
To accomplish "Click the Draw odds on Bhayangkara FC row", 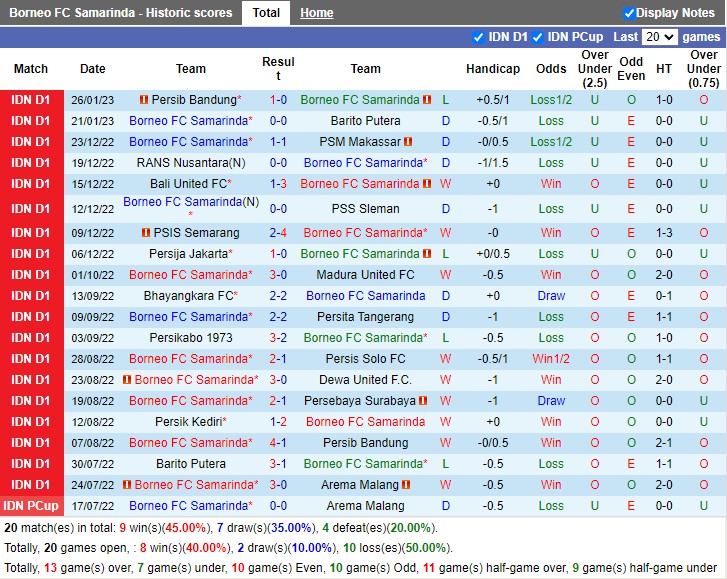I will coord(551,296).
